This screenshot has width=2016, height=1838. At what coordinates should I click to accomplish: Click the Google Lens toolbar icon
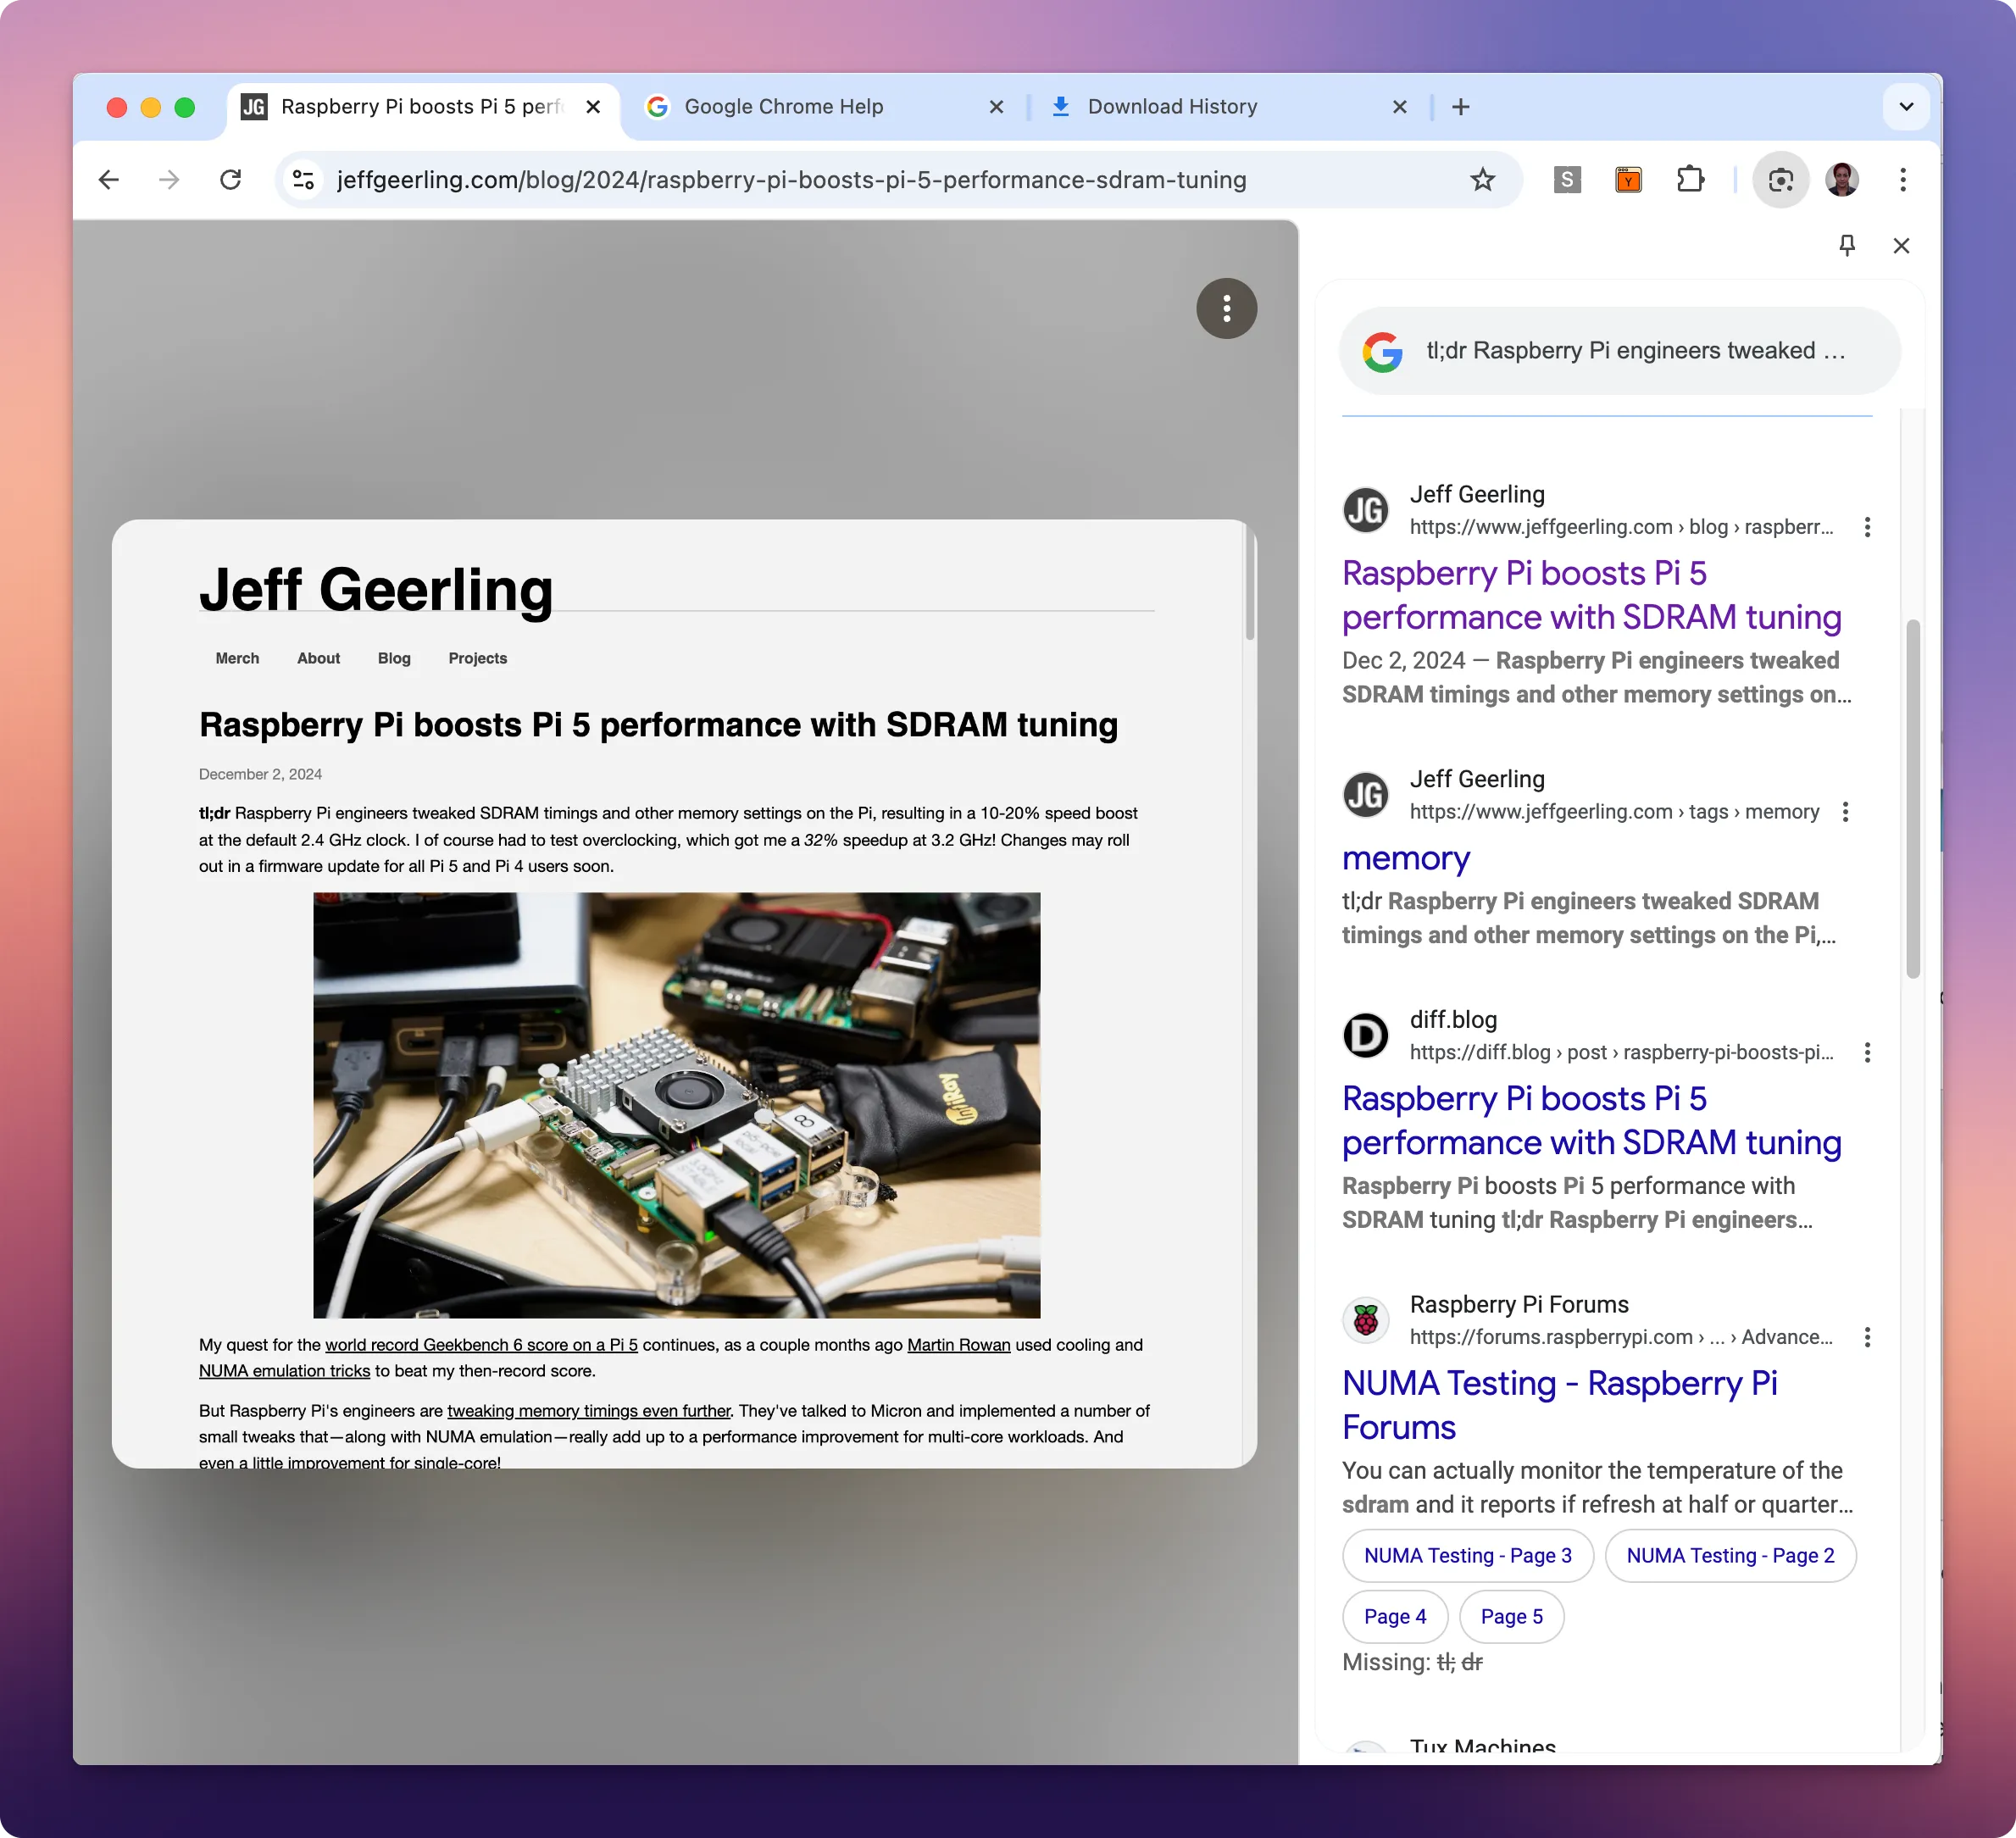point(1780,180)
